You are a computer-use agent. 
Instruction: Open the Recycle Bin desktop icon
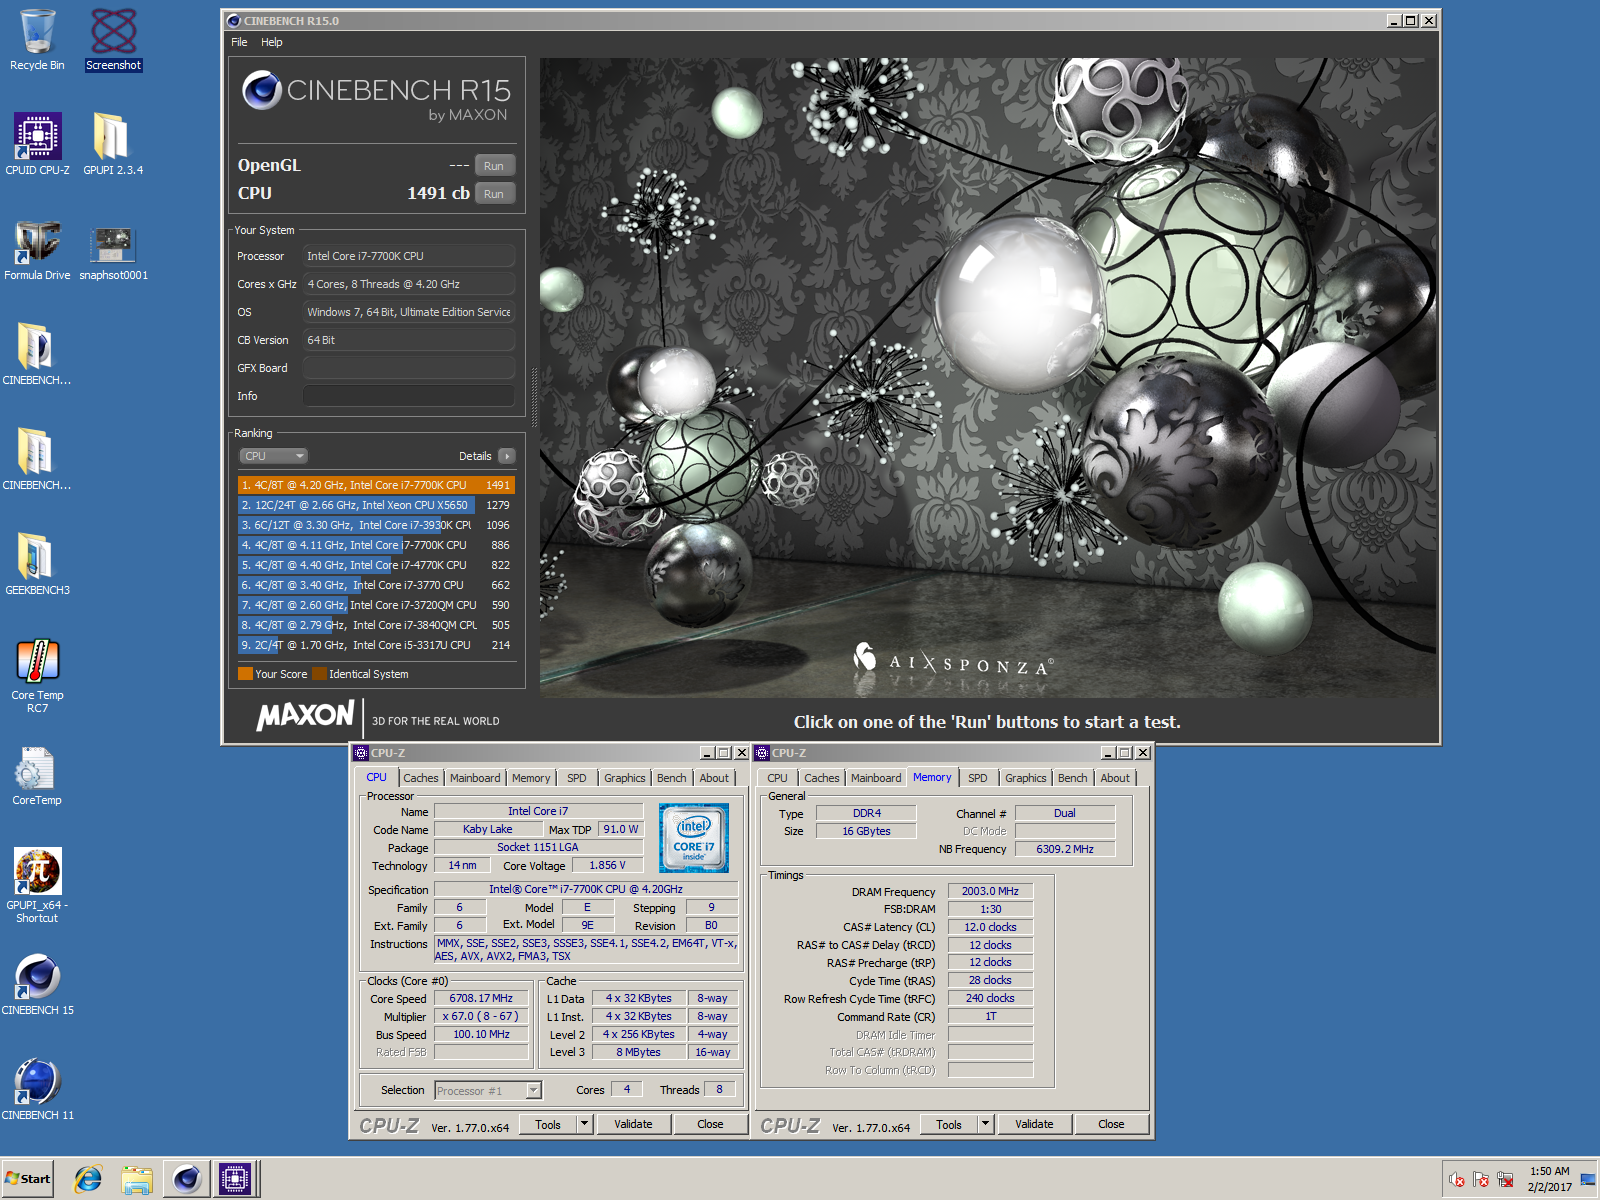(x=37, y=40)
